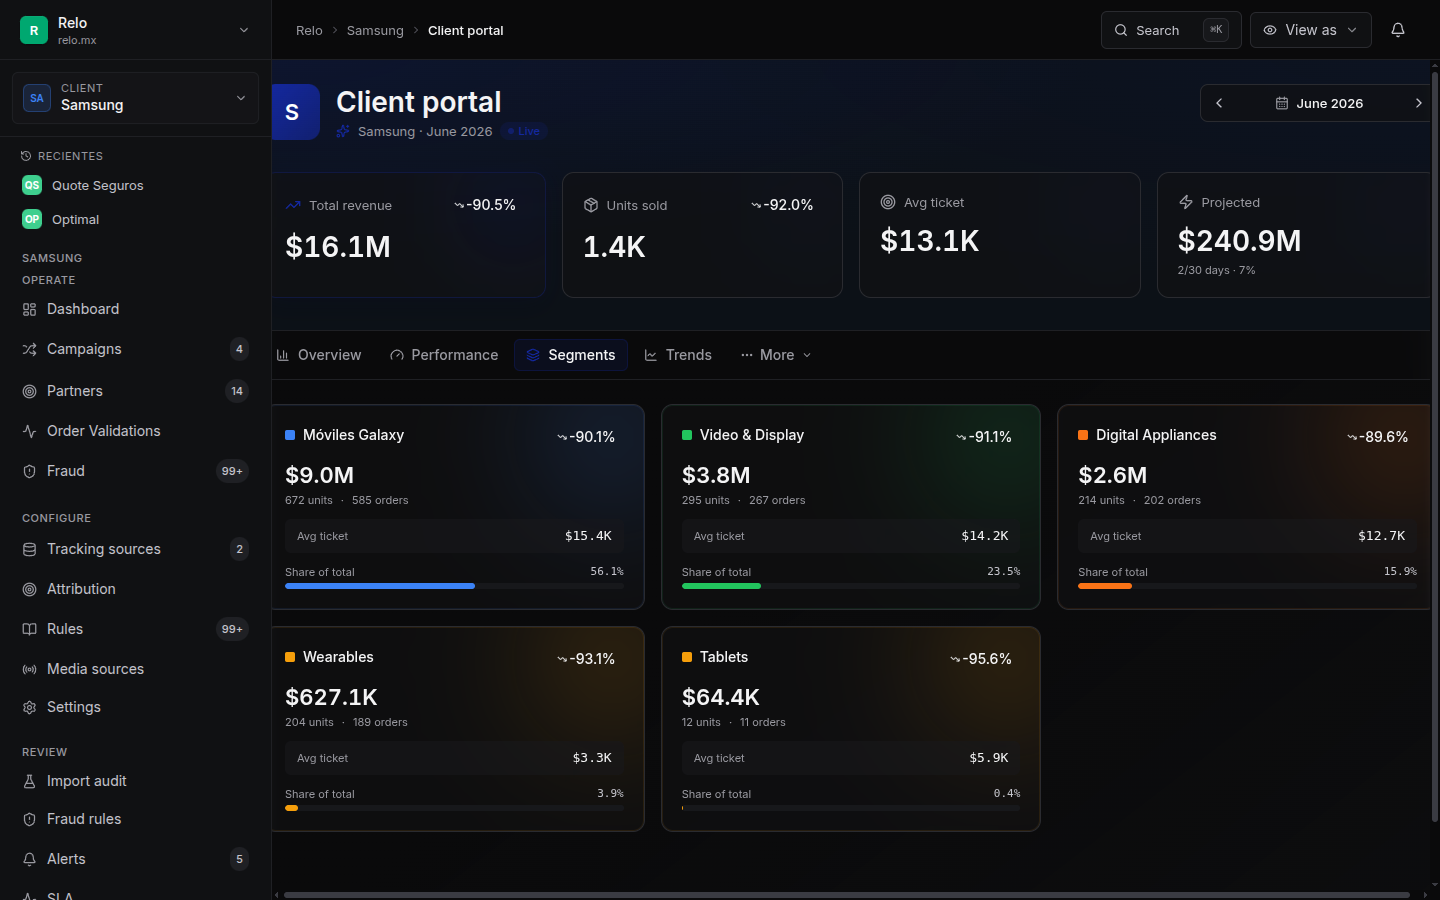
Task: Click the Fraud shield icon
Action: click(29, 471)
